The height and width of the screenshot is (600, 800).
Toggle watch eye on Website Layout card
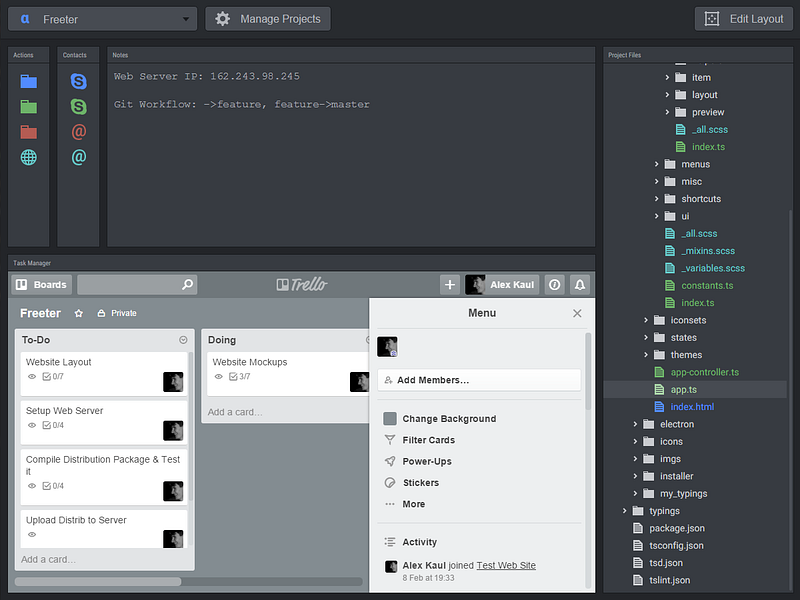click(x=32, y=377)
